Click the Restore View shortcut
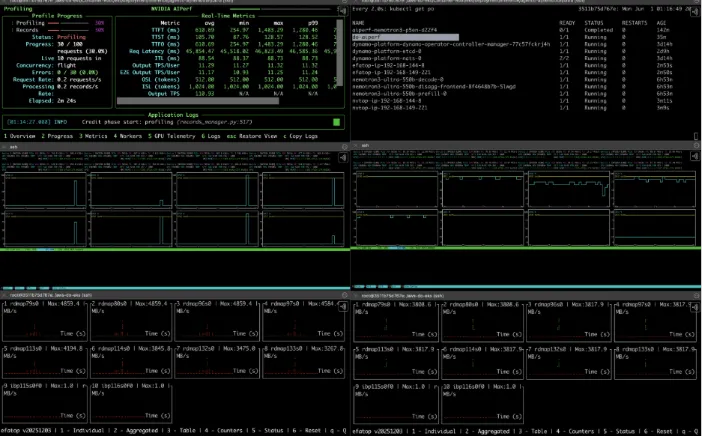 (x=252, y=136)
